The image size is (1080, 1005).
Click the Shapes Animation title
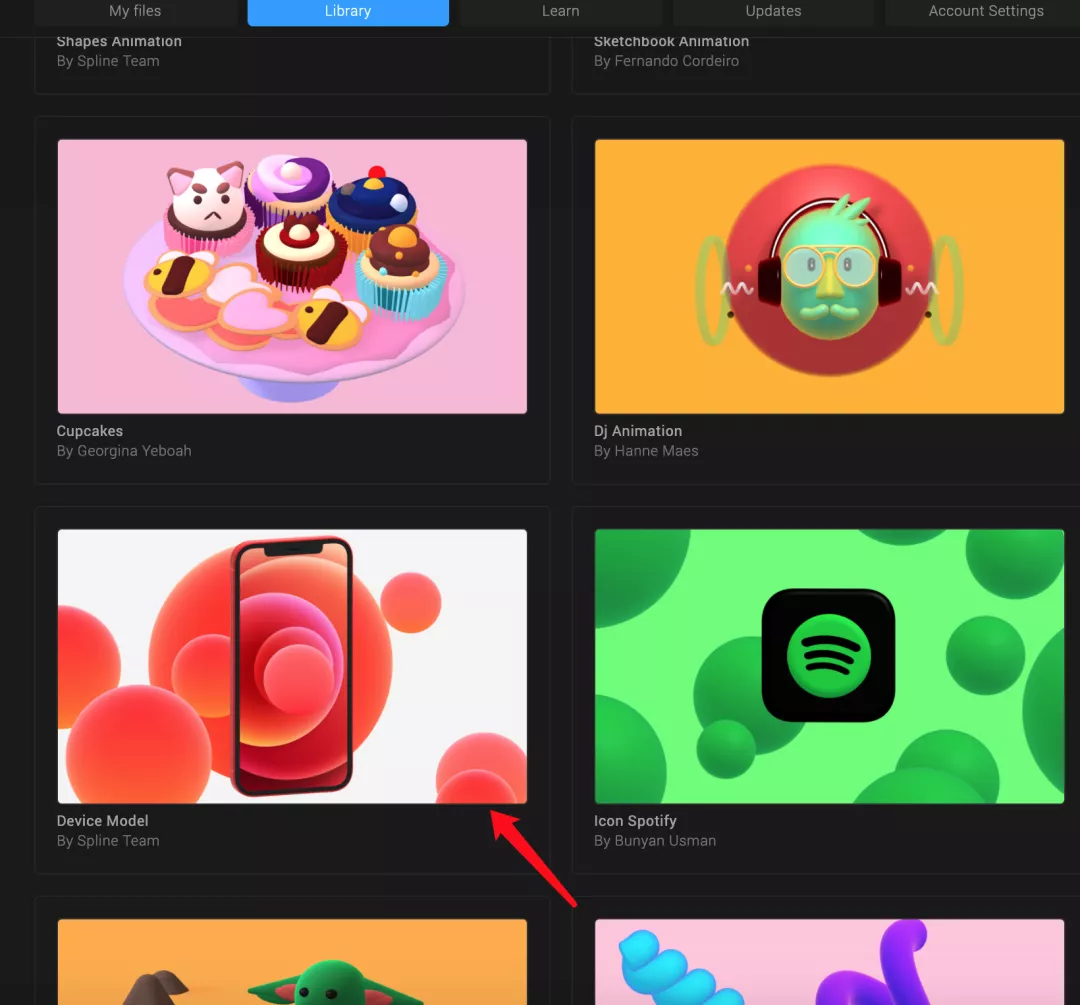(x=119, y=41)
